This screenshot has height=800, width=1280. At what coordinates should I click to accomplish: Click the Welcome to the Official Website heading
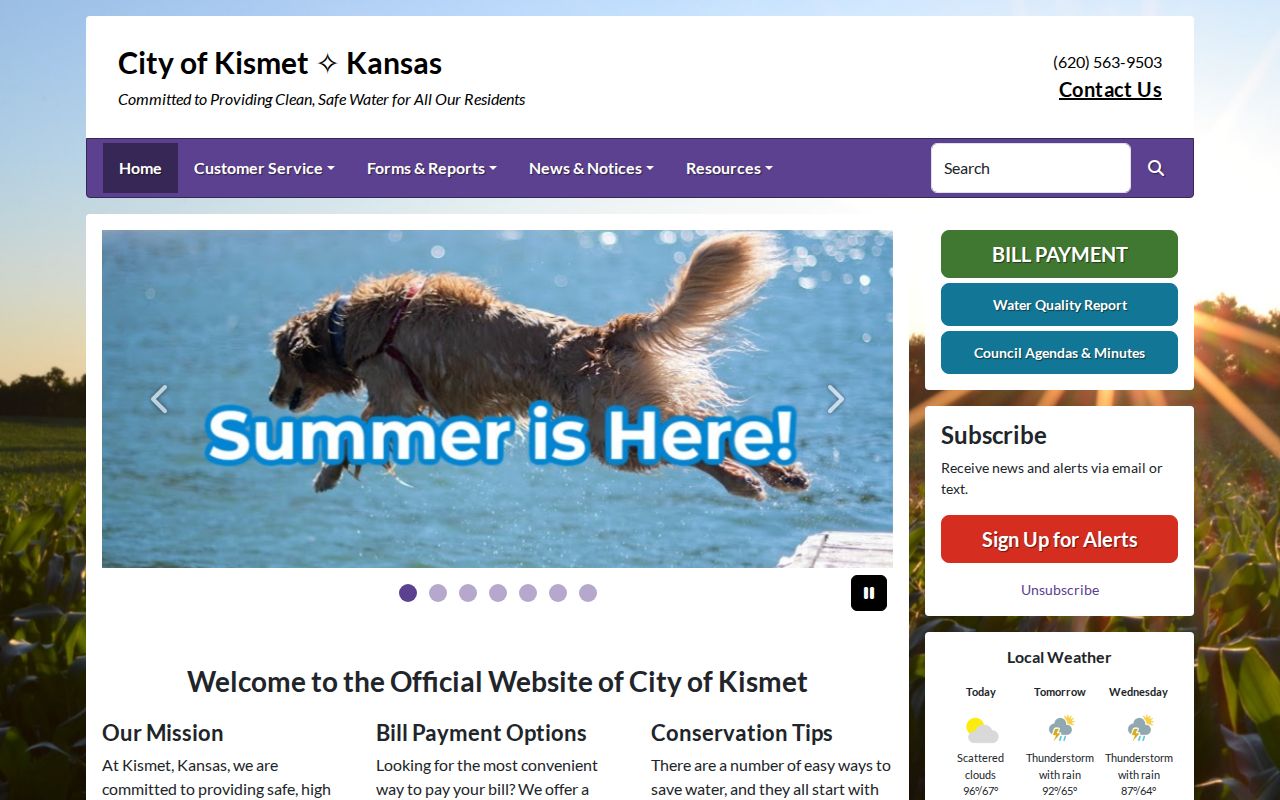497,682
